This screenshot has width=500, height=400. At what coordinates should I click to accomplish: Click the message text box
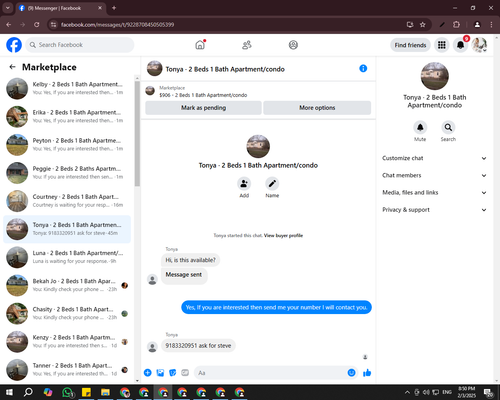276,373
